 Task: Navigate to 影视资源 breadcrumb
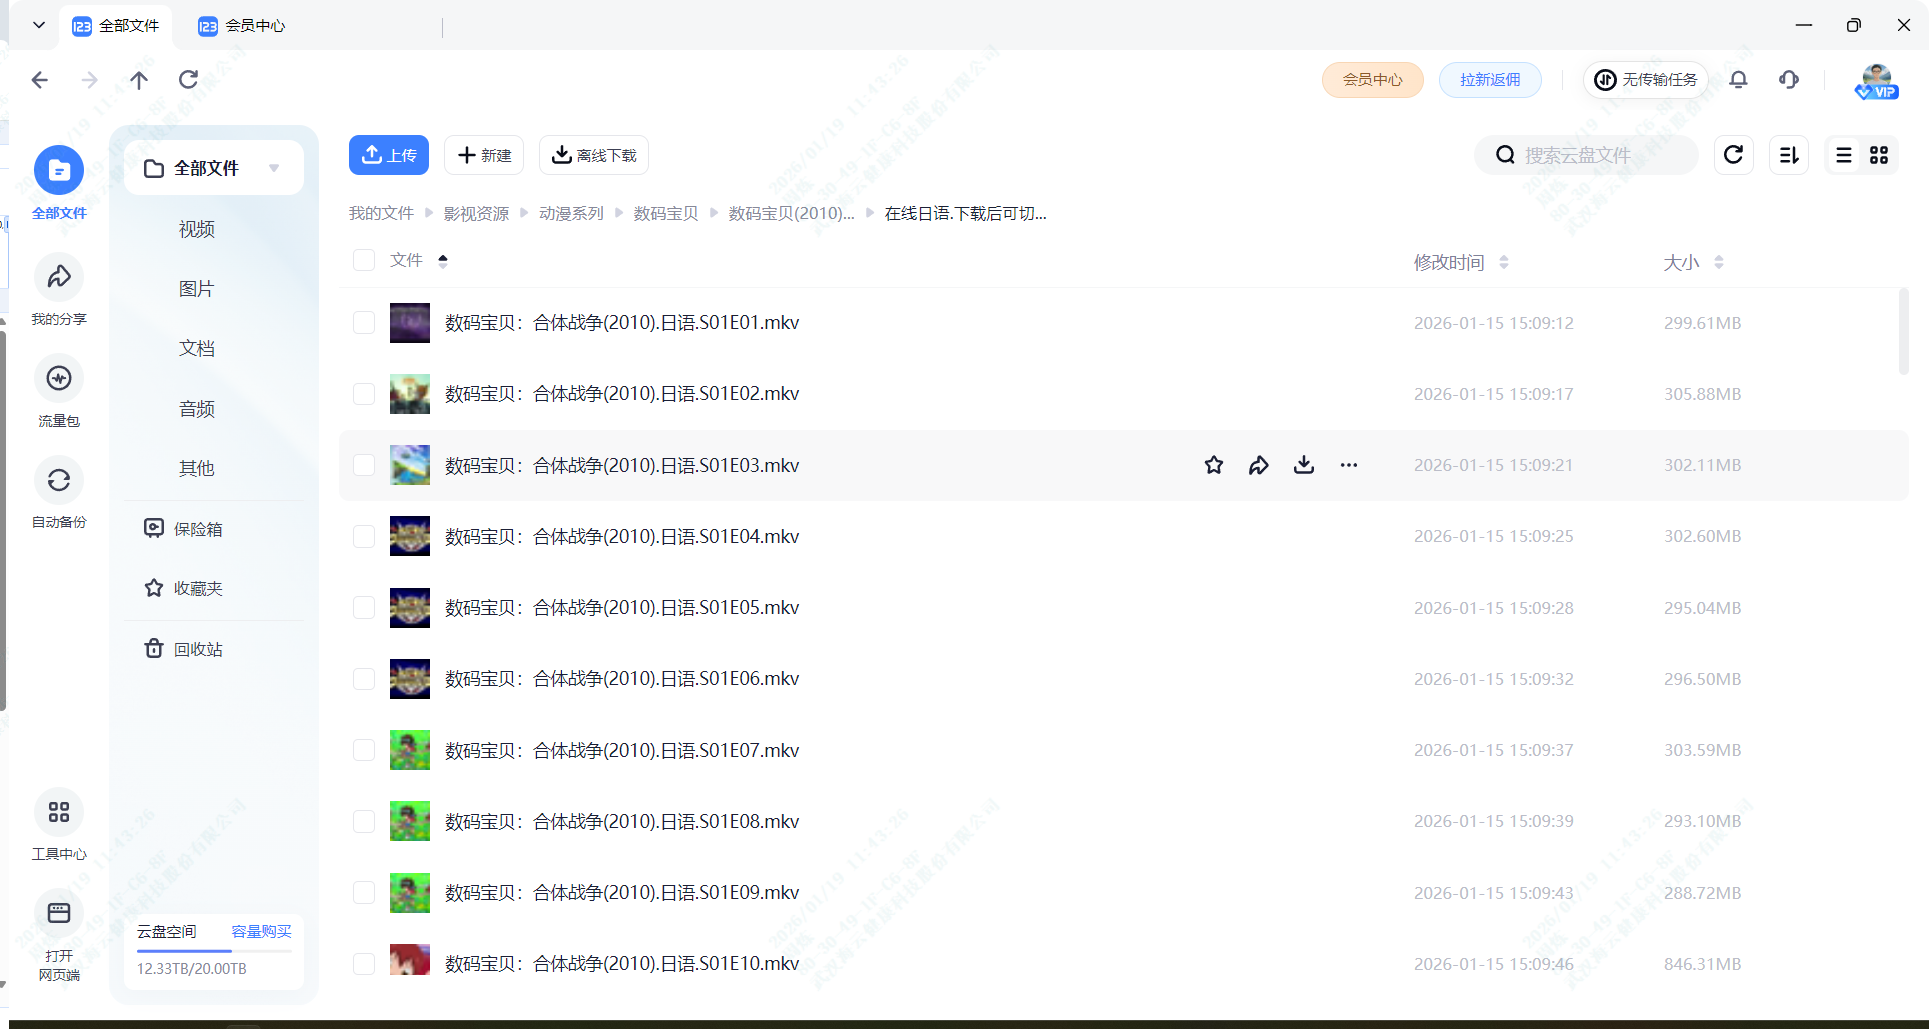[x=476, y=213]
